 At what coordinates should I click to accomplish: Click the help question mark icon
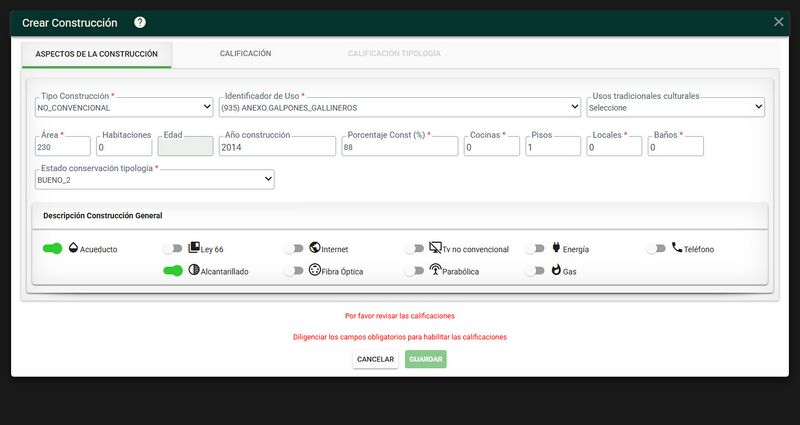(x=140, y=22)
